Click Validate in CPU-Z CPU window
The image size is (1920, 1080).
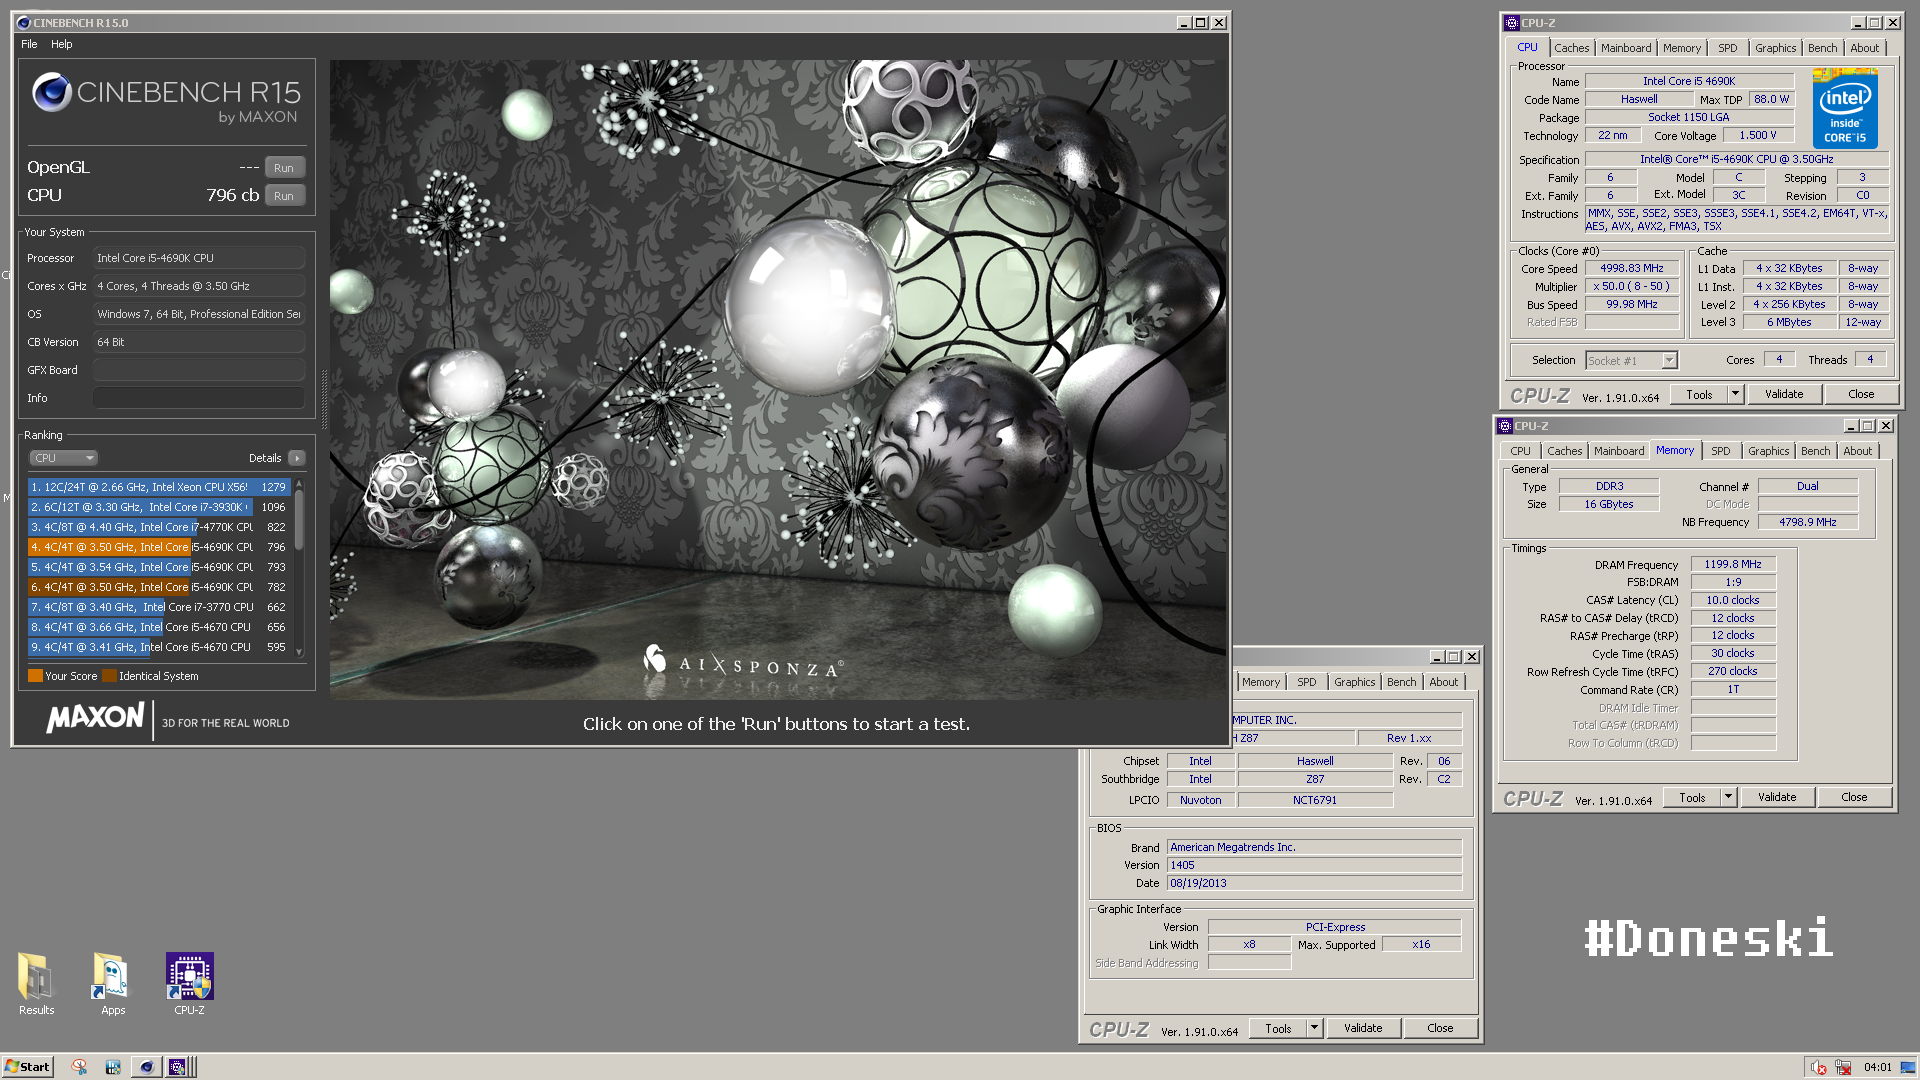1784,395
